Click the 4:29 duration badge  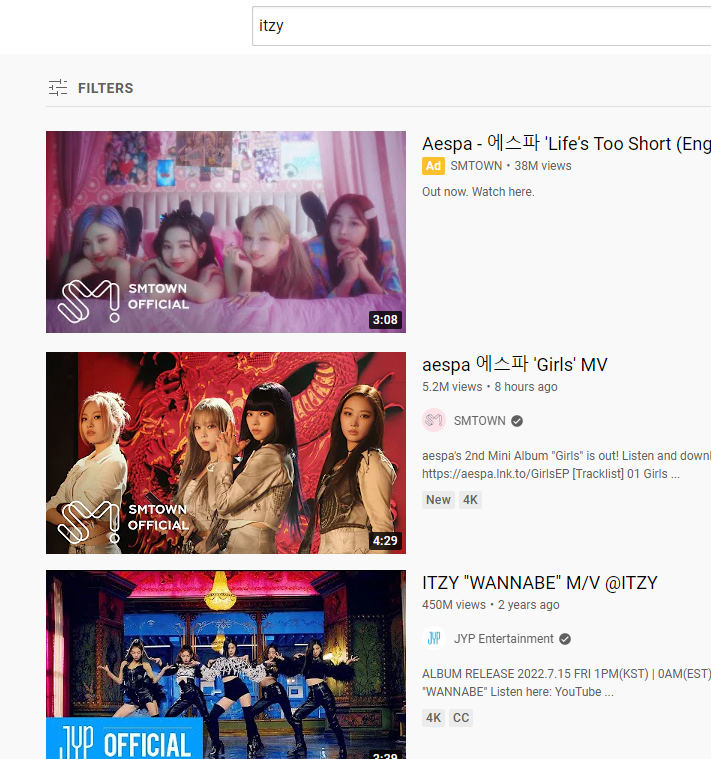pos(385,540)
